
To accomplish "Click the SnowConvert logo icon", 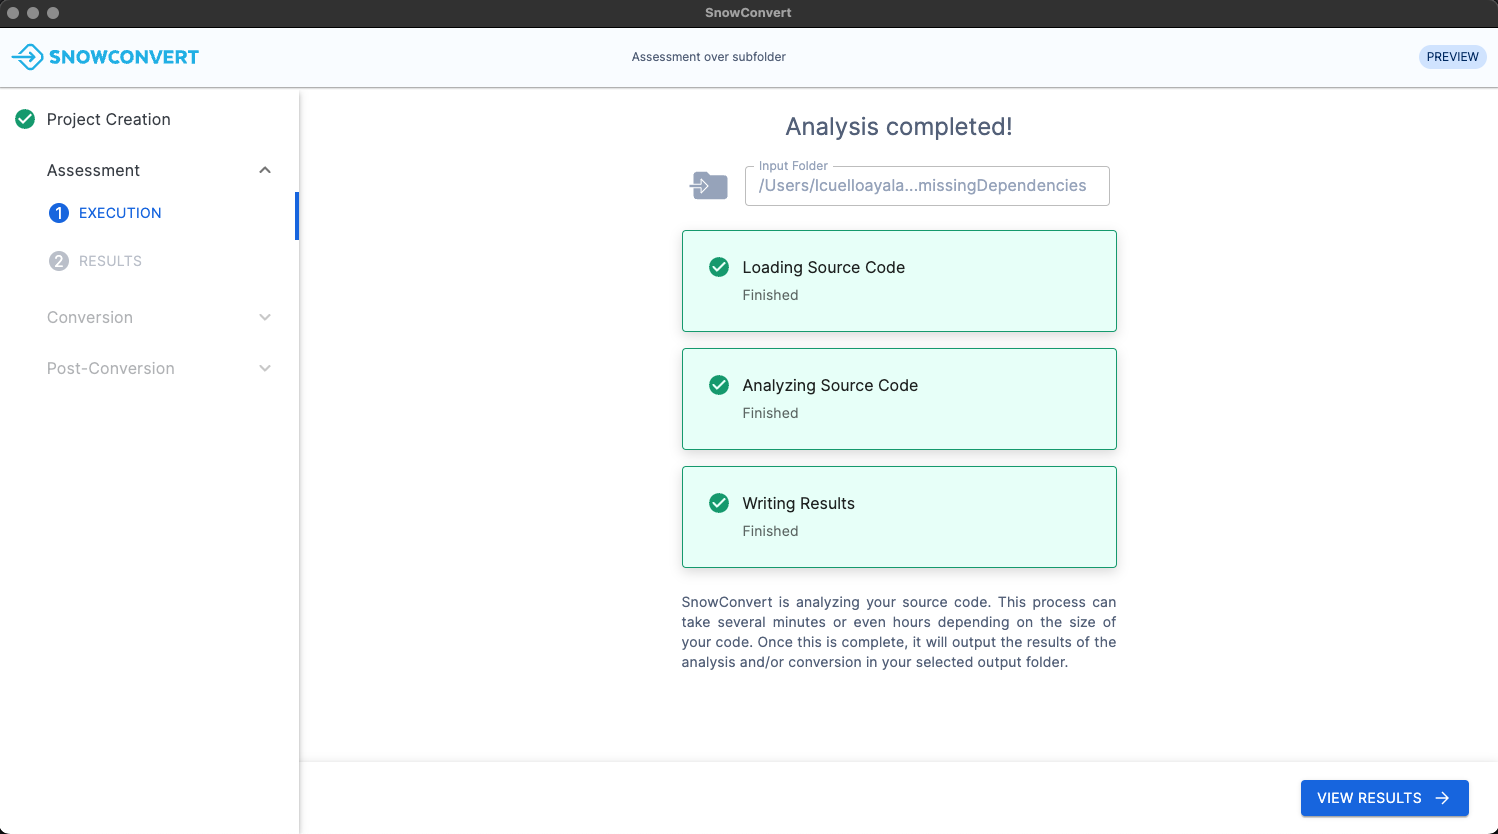I will (28, 57).
